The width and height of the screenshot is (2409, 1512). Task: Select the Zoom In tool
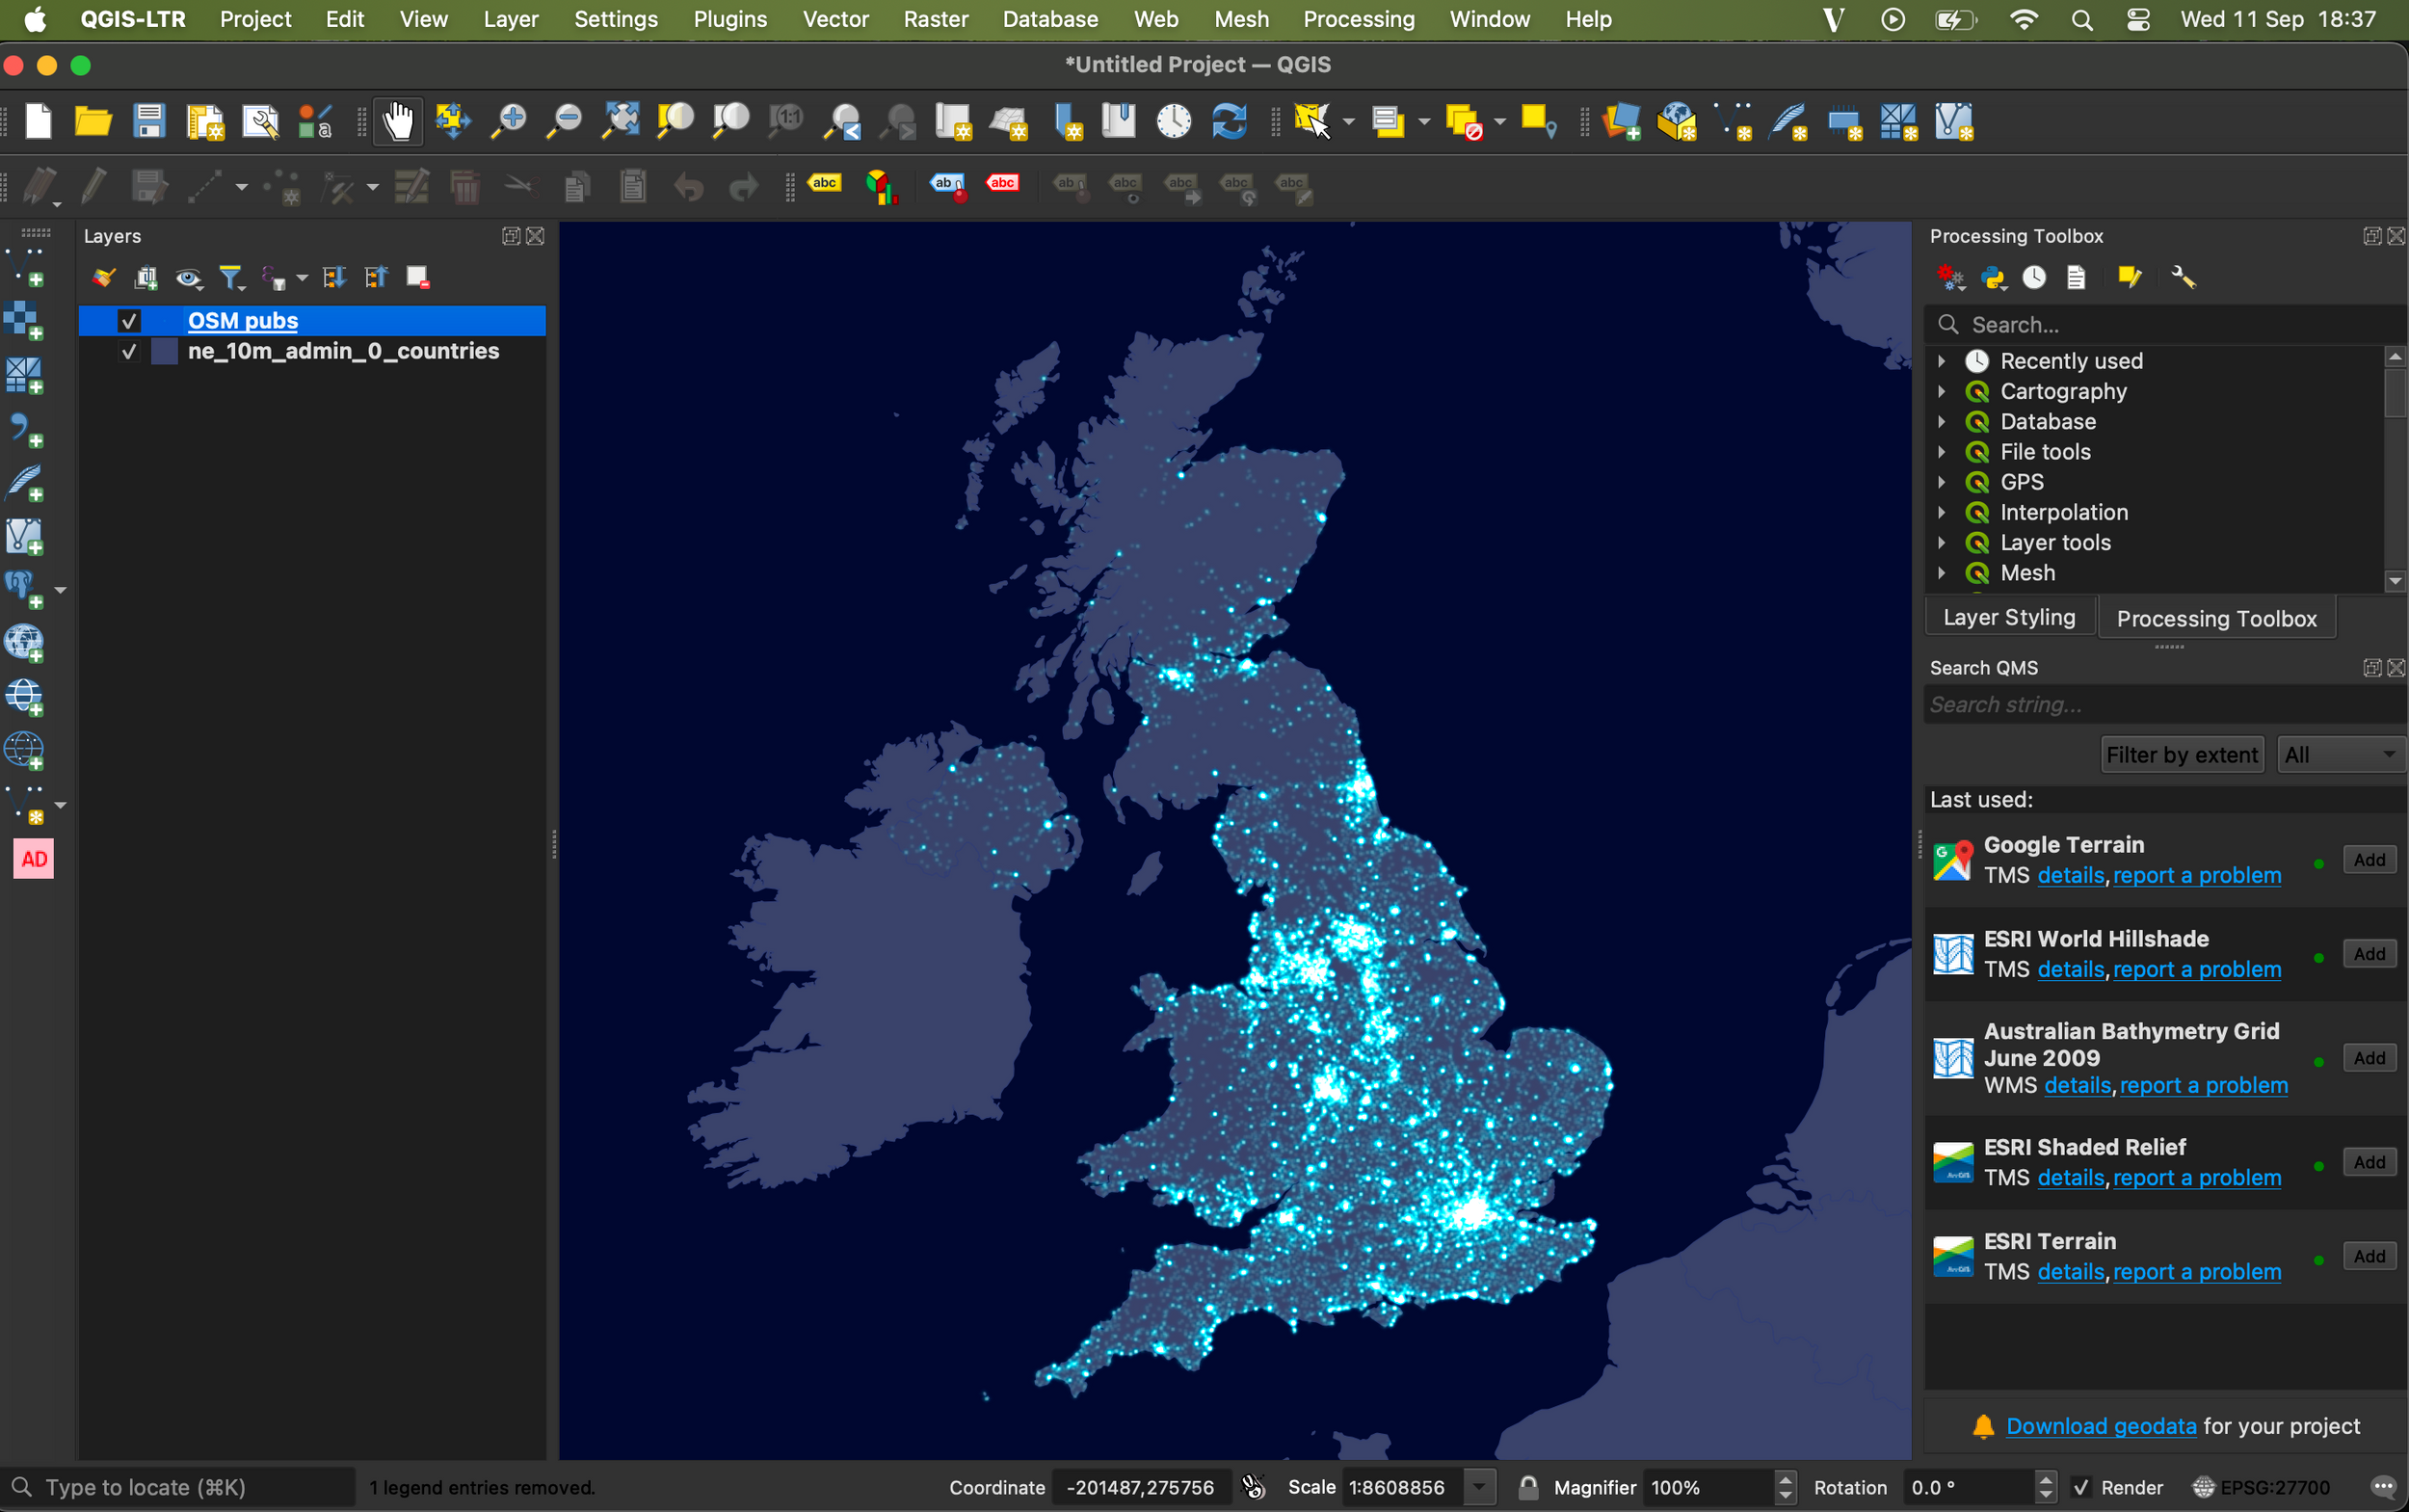(x=508, y=121)
